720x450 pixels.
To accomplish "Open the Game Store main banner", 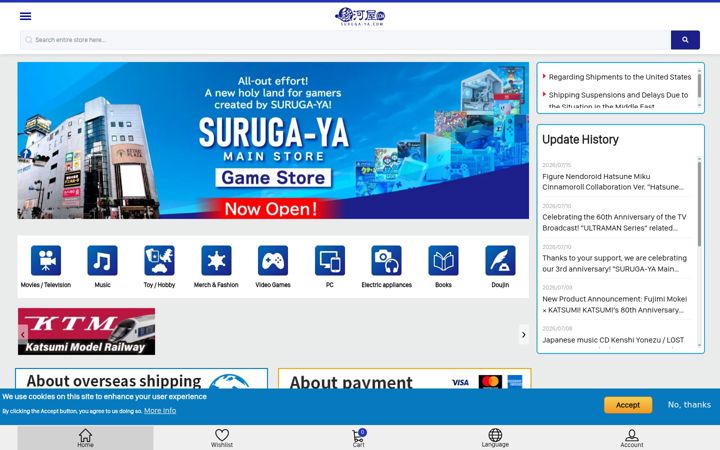I will (273, 141).
